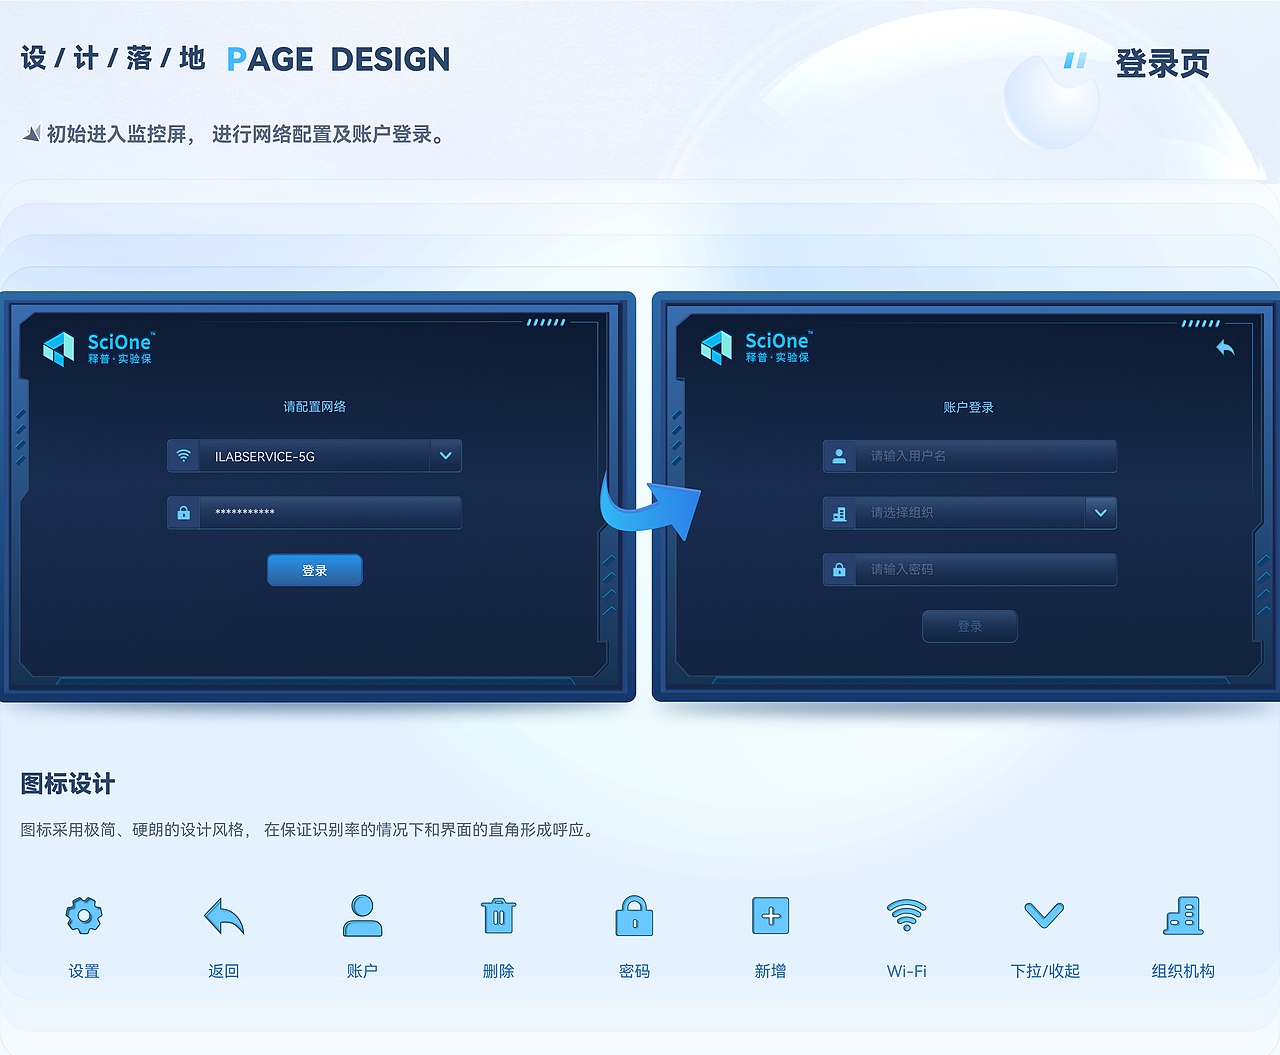Screen dimensions: 1280x1055
Task: Click the 新增 plus icon
Action: point(770,915)
